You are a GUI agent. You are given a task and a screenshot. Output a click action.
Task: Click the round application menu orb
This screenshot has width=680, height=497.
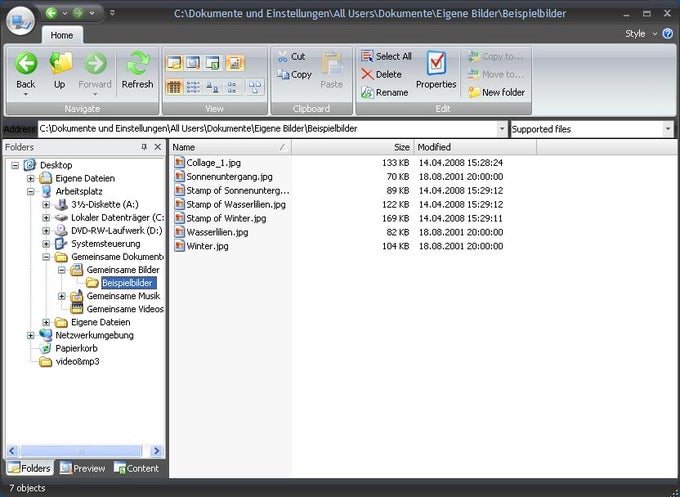click(21, 20)
